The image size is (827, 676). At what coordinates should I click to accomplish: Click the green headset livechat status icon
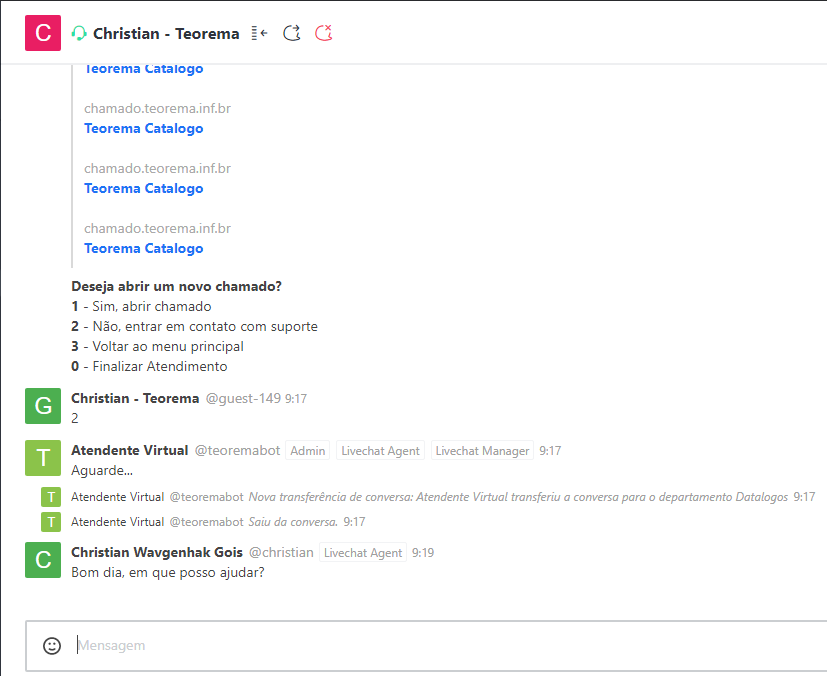79,34
